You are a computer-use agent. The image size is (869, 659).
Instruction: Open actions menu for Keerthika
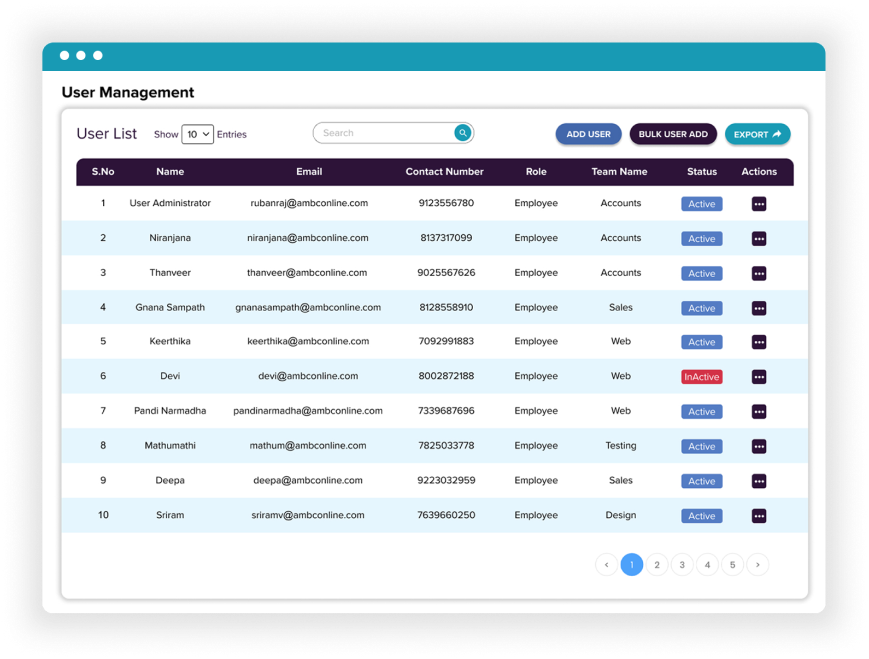759,341
